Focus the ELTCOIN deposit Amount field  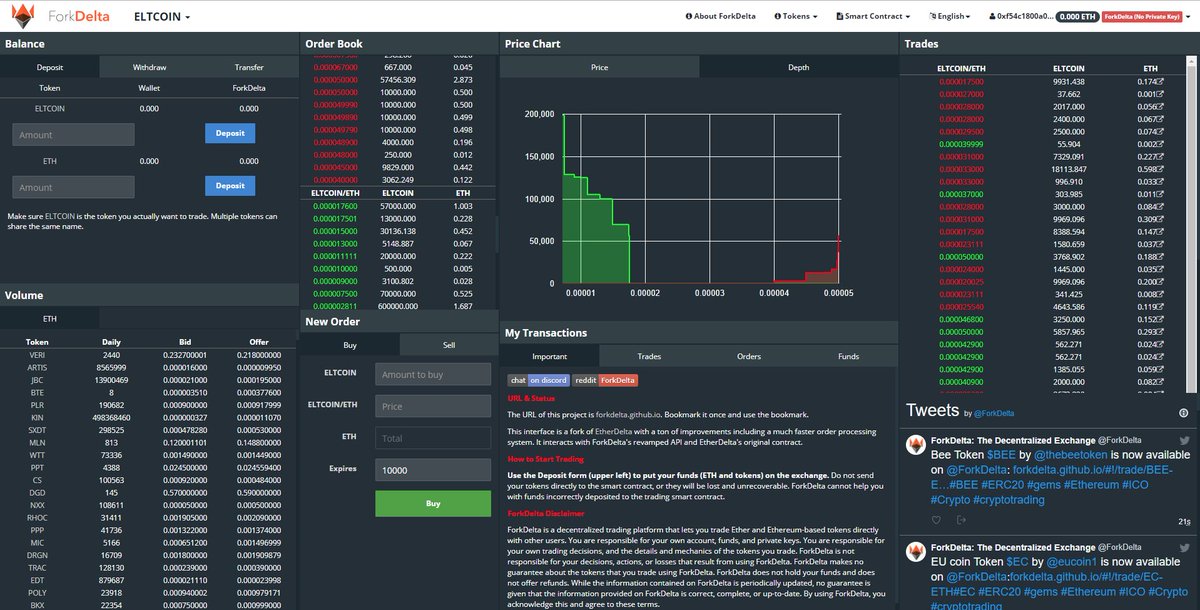pyautogui.click(x=73, y=134)
